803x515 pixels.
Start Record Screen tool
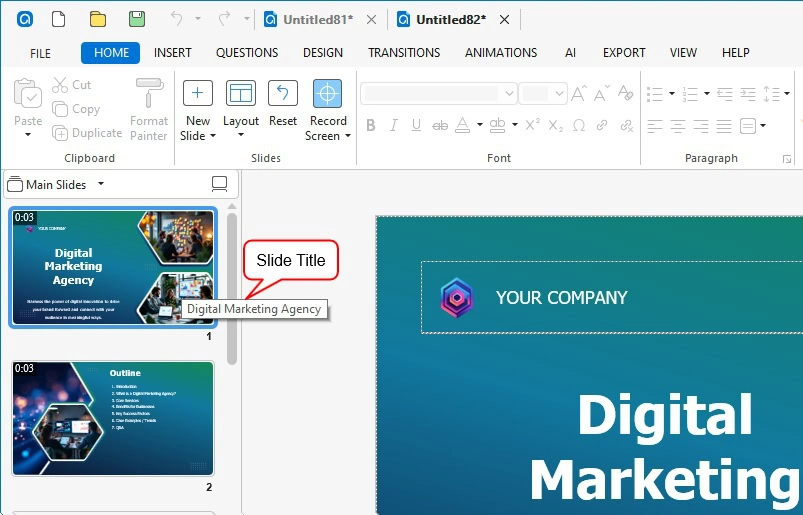point(327,94)
